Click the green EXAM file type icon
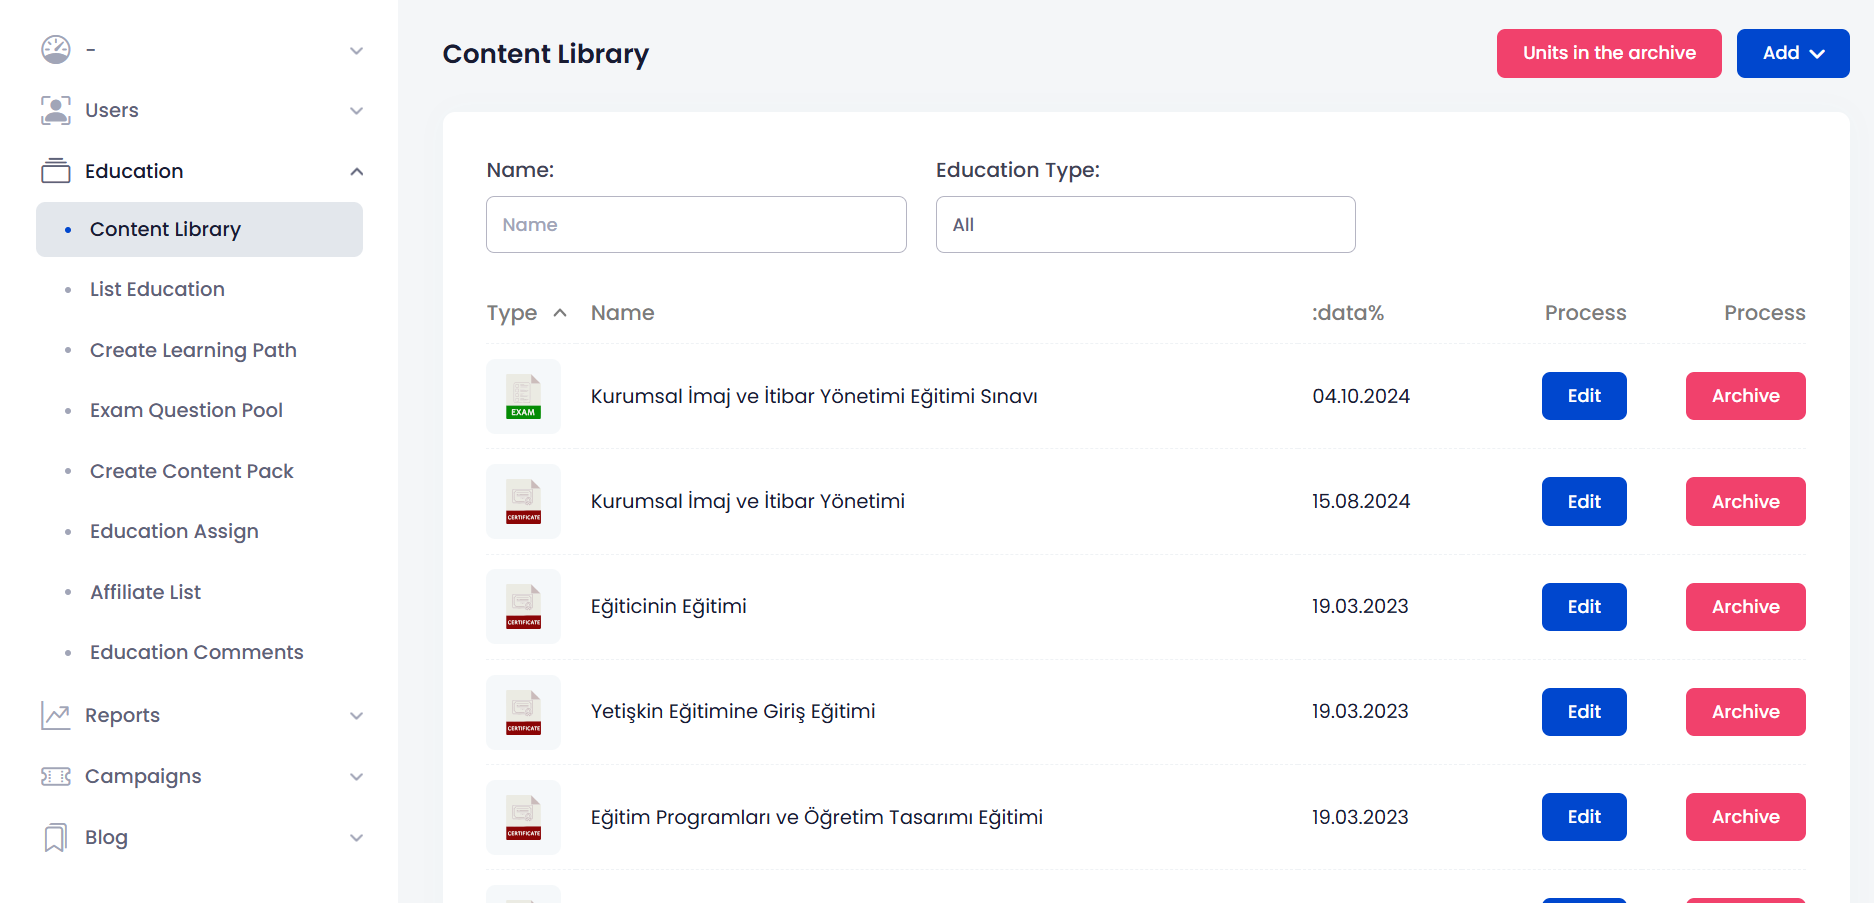Image resolution: width=1874 pixels, height=903 pixels. point(523,396)
